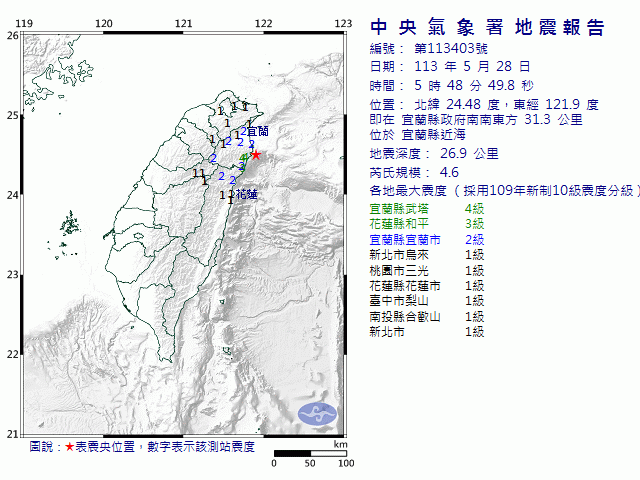Click the report number 第113403號
The image size is (640, 480).
tap(451, 49)
